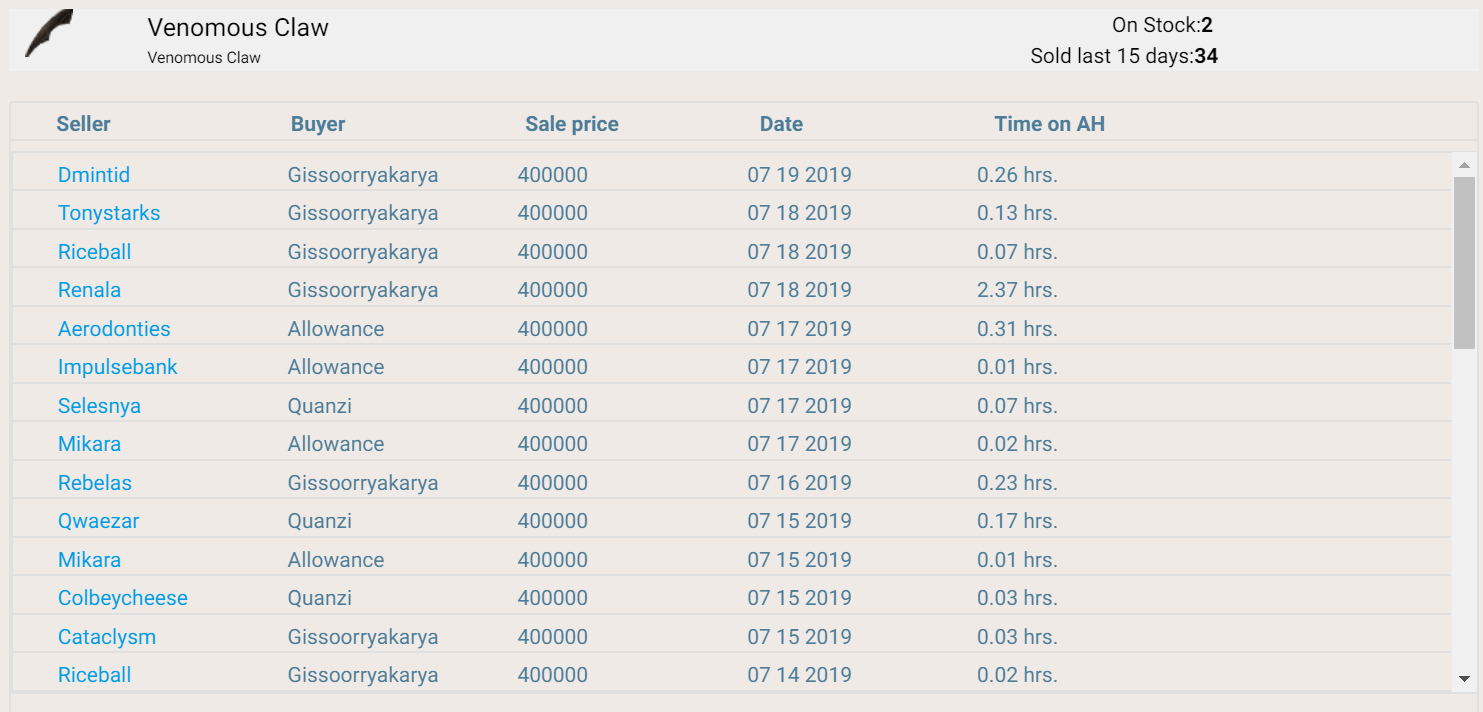Image resolution: width=1483 pixels, height=712 pixels.
Task: Click the scrollbar up arrow
Action: [1464, 165]
